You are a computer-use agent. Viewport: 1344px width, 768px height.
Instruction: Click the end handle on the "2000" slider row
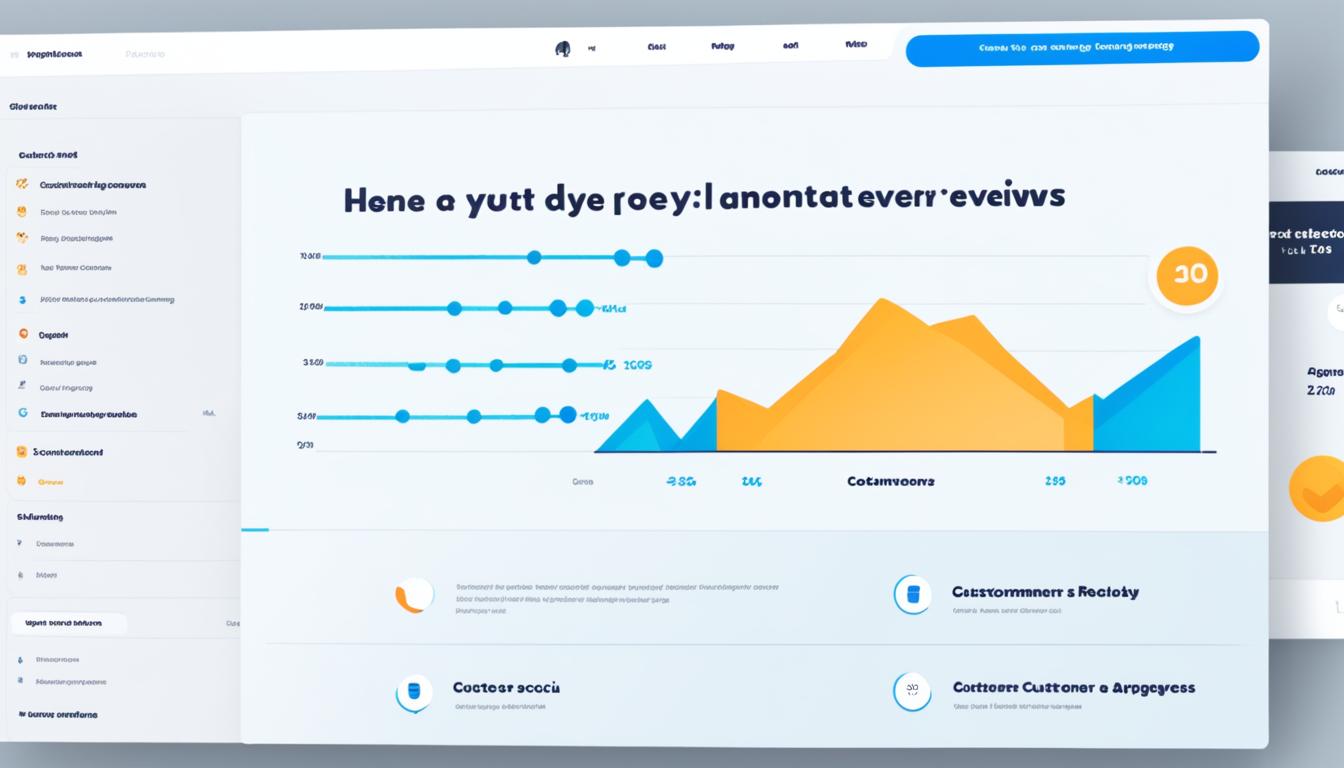[x=585, y=308]
